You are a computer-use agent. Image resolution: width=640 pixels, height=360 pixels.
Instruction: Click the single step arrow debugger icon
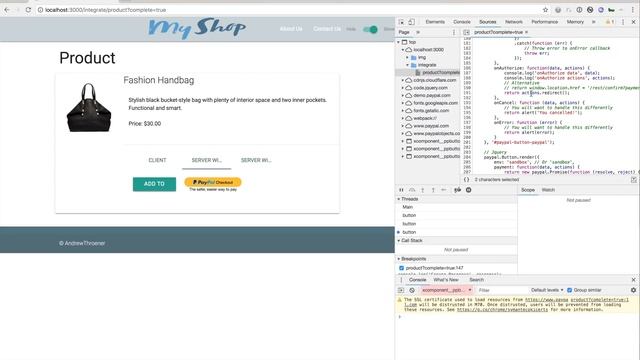(x=444, y=190)
